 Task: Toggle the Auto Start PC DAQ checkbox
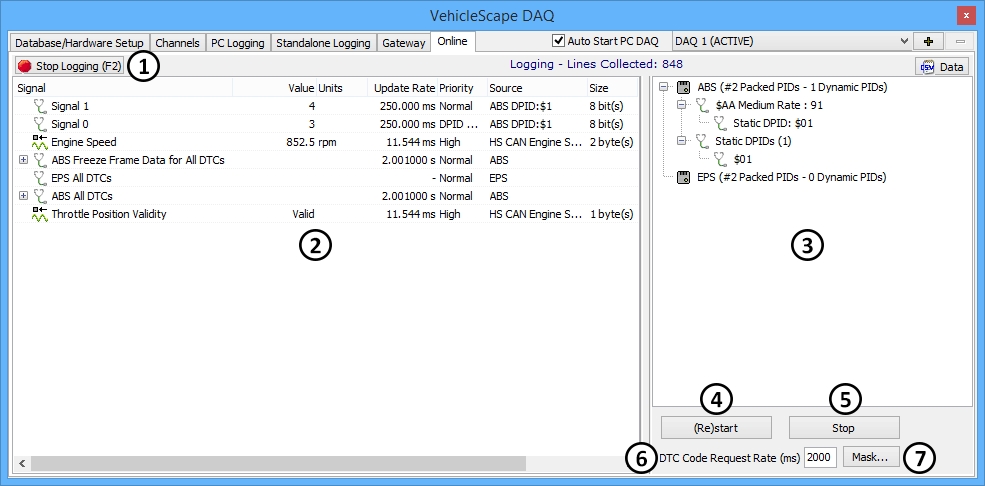click(559, 42)
